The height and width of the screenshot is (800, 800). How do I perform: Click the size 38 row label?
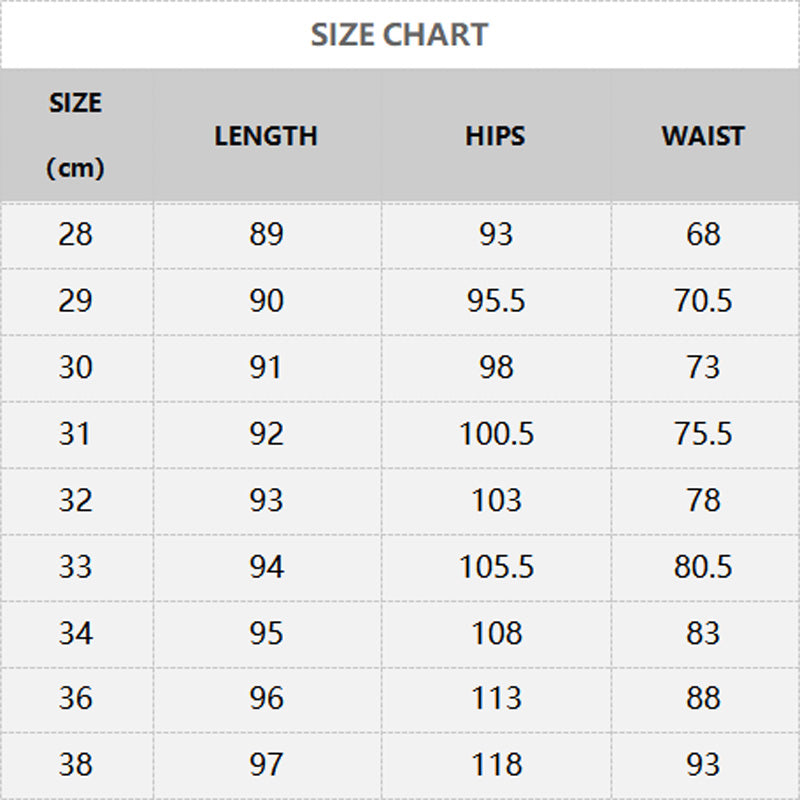(76, 765)
